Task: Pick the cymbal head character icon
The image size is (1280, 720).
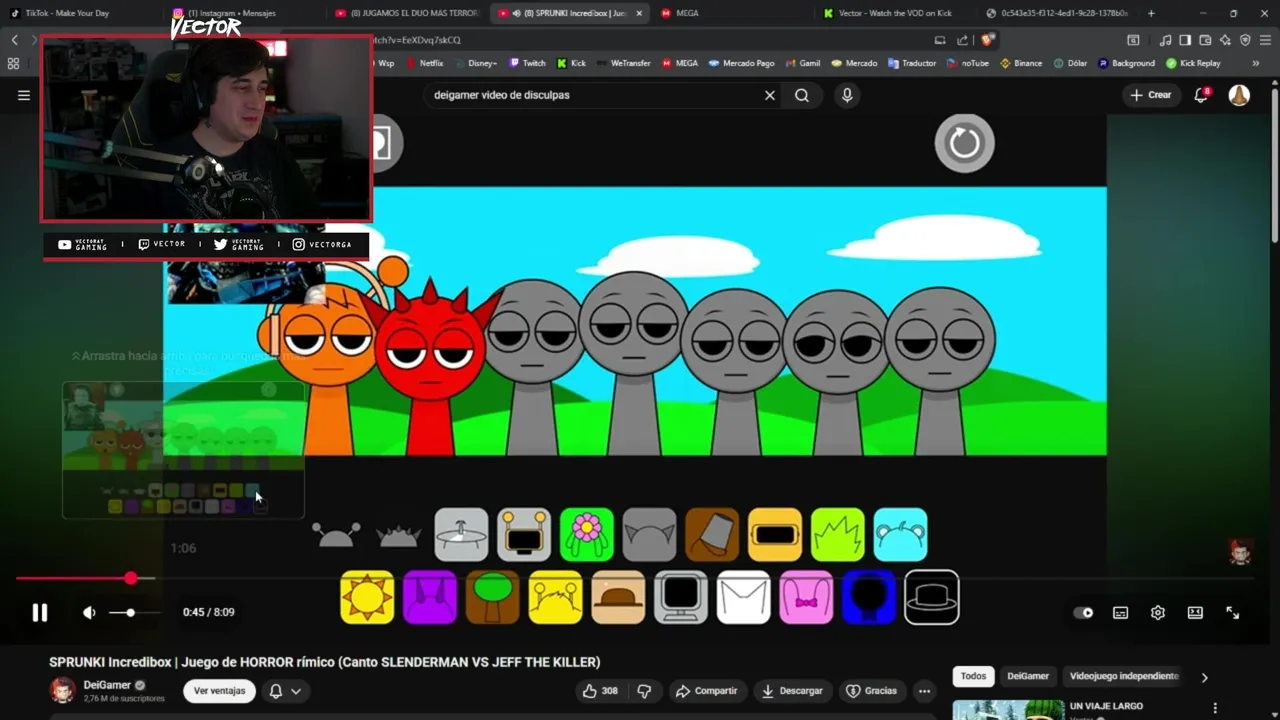Action: pos(461,535)
